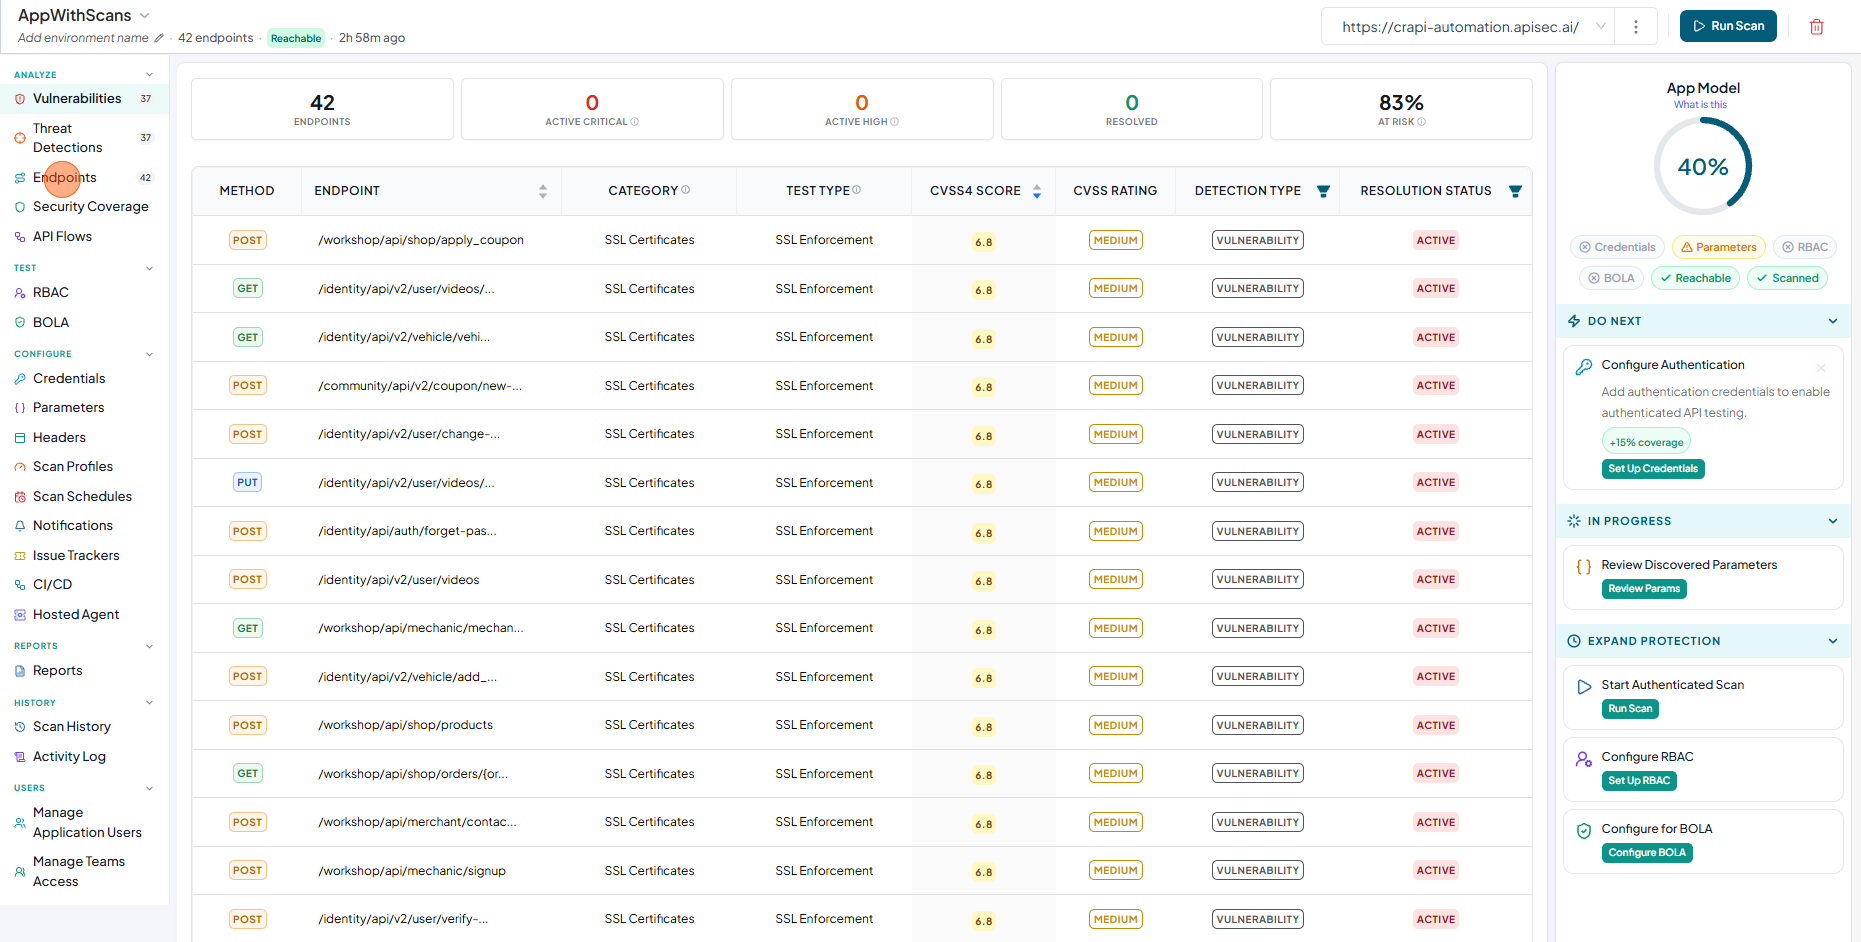Click the Threat Detections icon in sidebar

(x=20, y=138)
